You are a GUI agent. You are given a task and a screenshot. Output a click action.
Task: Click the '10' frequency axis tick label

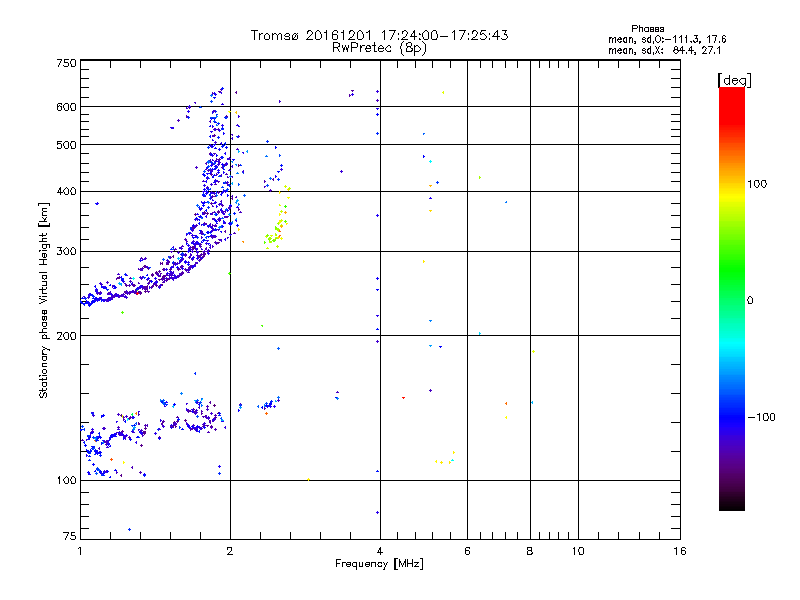(578, 551)
